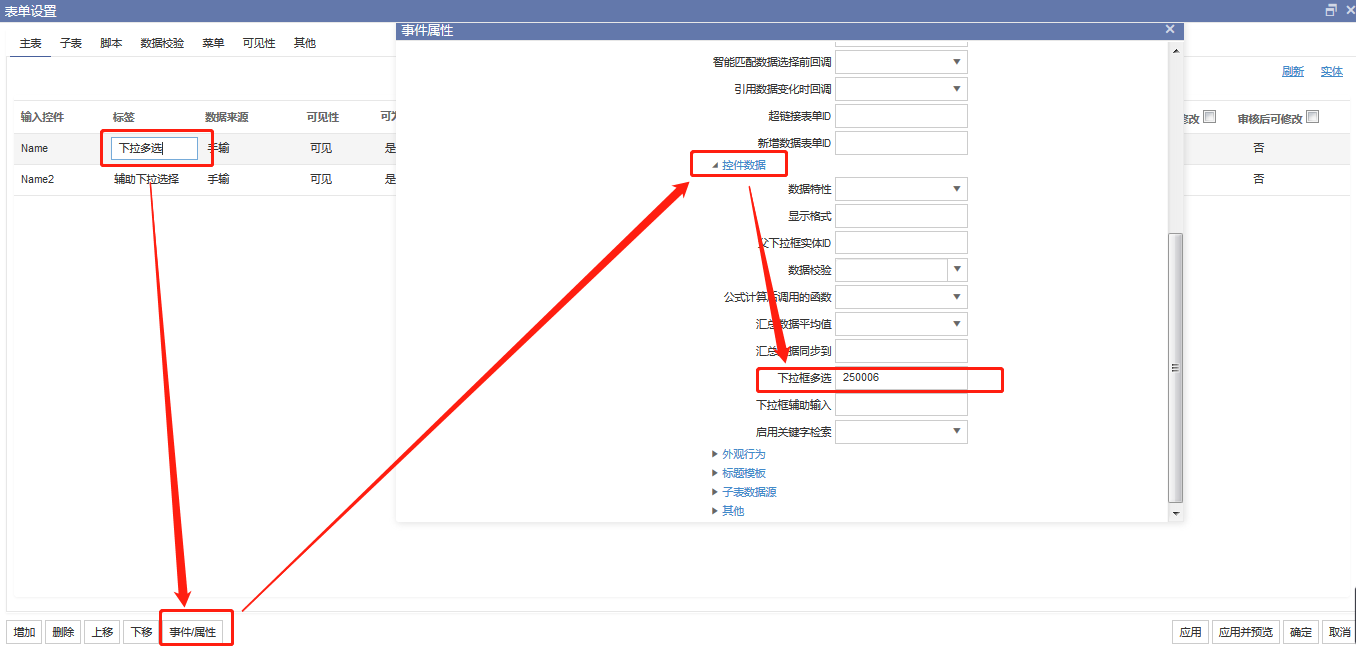Screen dimensions: 1356x649
Task: Open the 数据校验 dropdown in properties panel
Action: click(x=957, y=269)
